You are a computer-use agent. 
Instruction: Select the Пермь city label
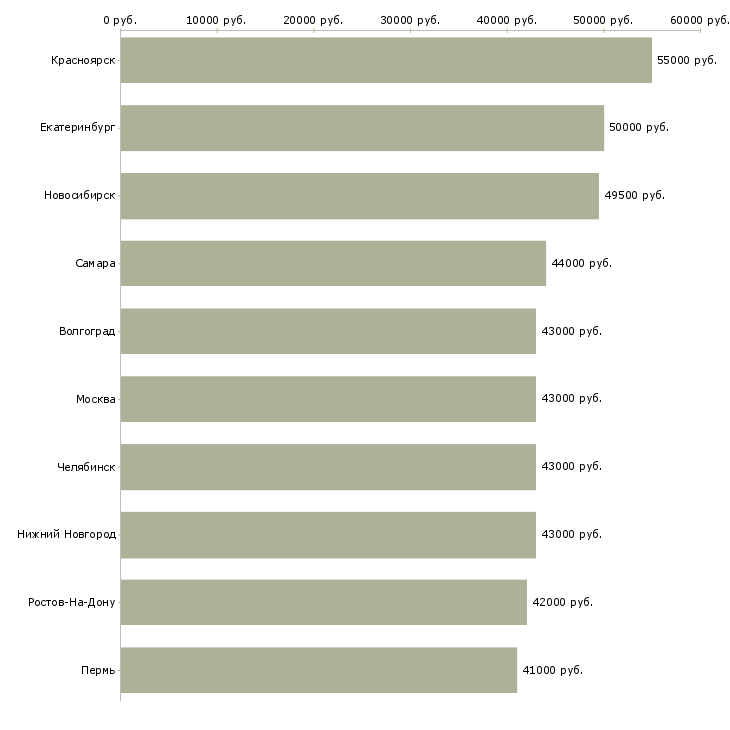click(98, 670)
